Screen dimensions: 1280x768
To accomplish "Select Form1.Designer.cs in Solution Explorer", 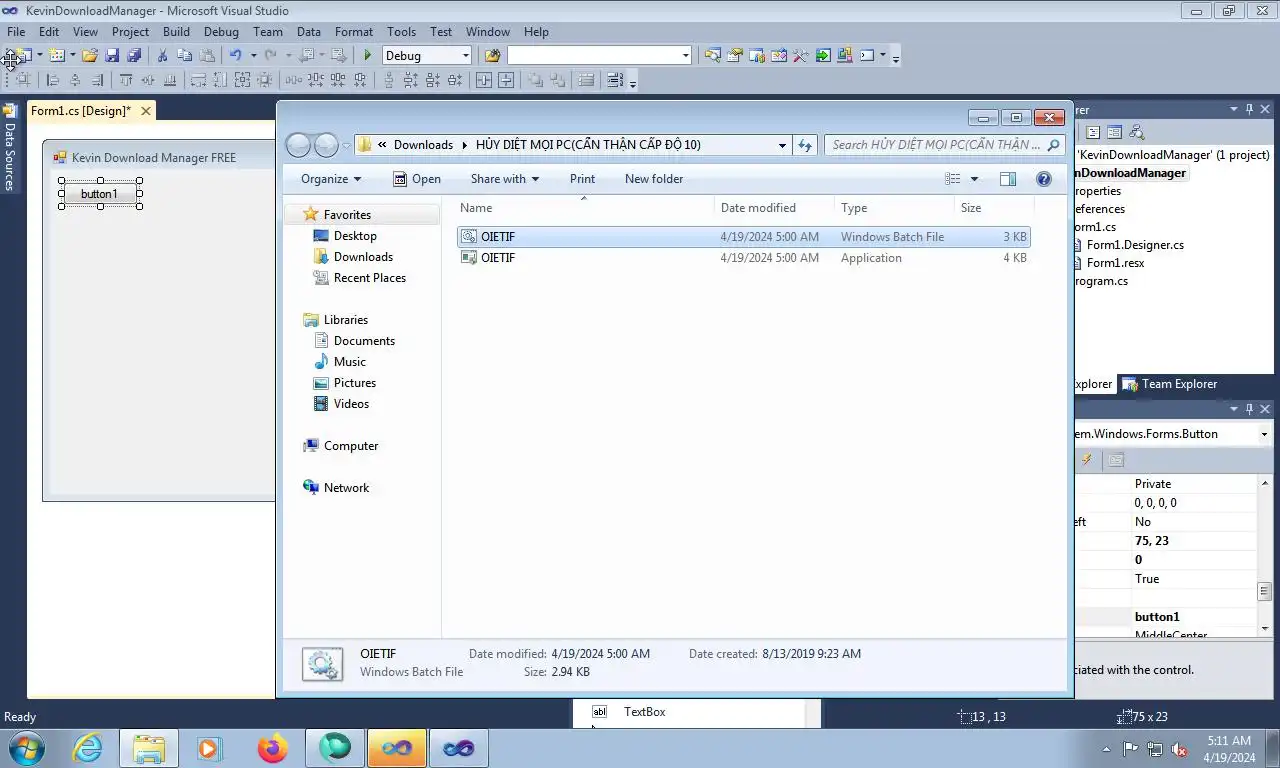I will click(1135, 245).
